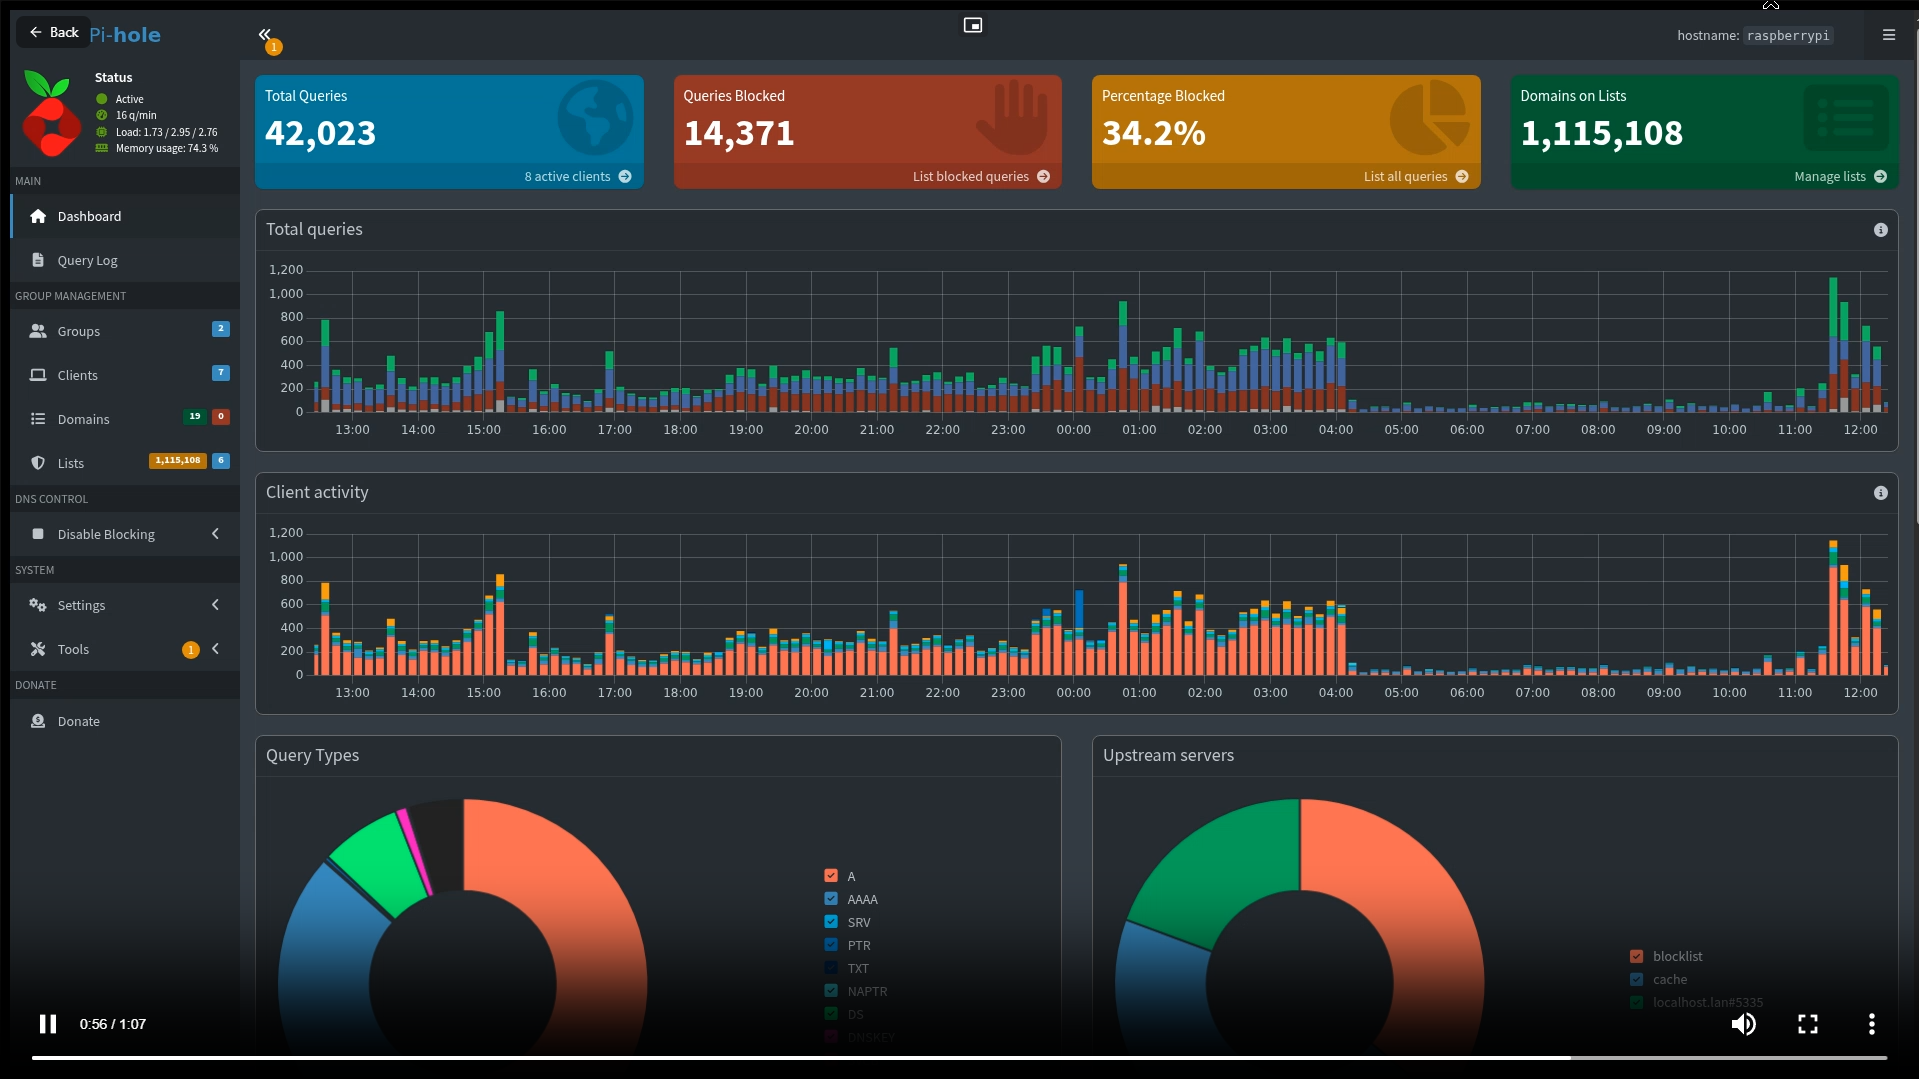Toggle the blocklist upstream server checkbox
Screen dimensions: 1919x1079
point(1636,956)
